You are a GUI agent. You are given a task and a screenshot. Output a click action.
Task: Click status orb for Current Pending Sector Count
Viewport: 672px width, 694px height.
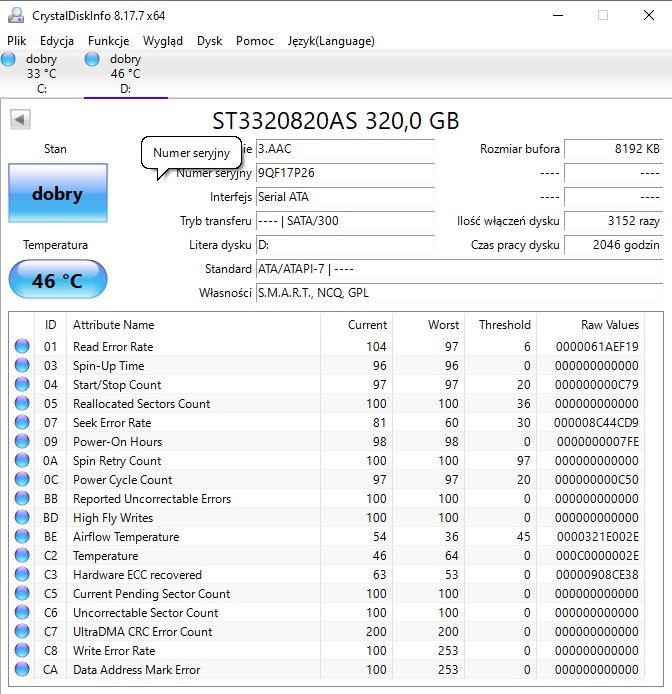tap(22, 594)
